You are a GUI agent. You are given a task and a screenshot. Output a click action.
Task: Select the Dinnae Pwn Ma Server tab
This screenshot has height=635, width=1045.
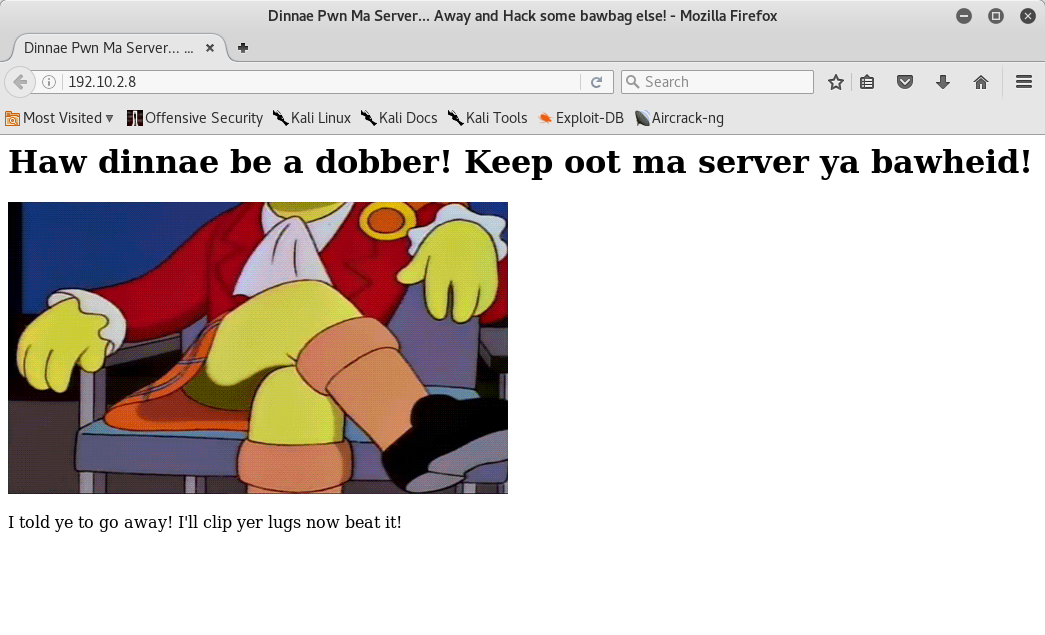110,46
